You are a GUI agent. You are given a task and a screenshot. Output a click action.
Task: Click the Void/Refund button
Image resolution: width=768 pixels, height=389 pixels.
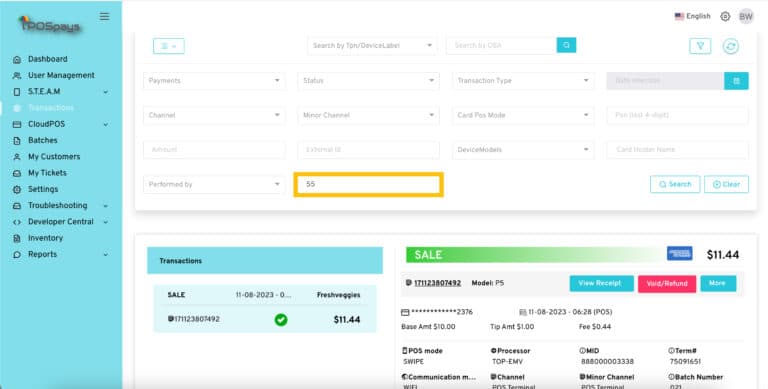[x=667, y=284]
